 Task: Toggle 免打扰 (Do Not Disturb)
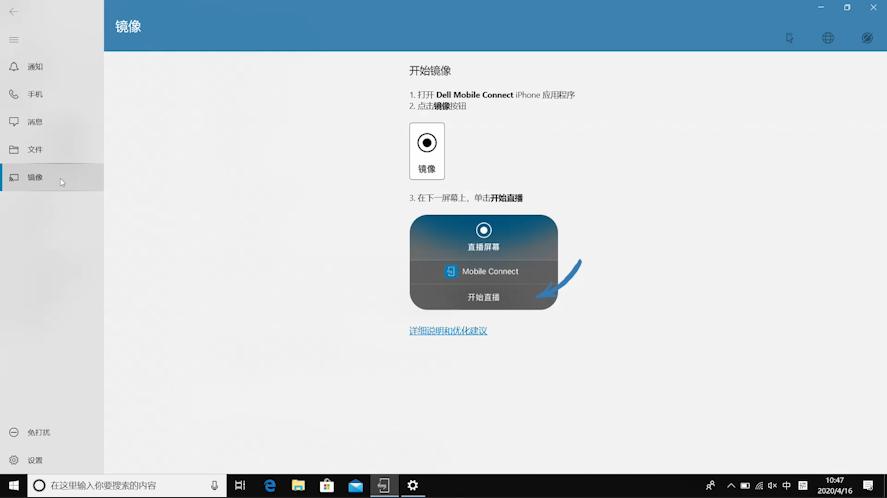click(x=52, y=432)
